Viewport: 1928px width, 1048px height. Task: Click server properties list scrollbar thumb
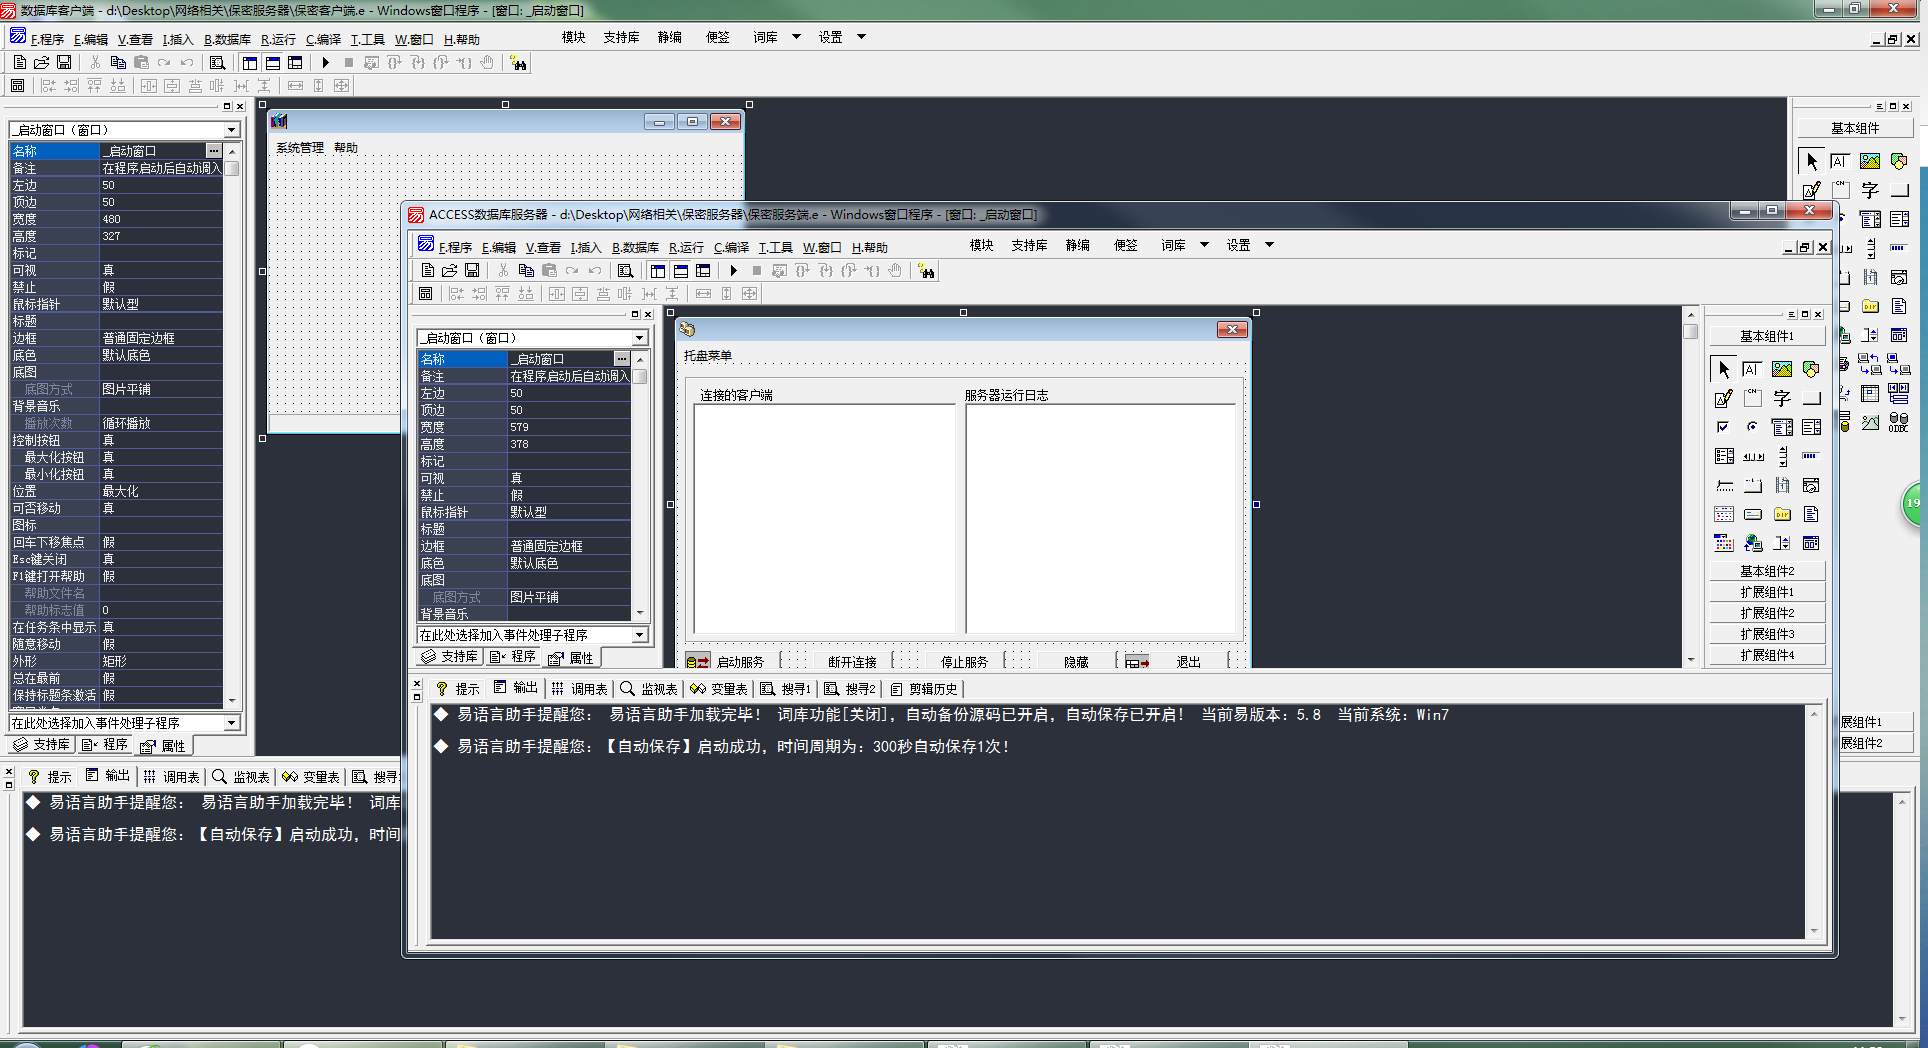pyautogui.click(x=640, y=376)
